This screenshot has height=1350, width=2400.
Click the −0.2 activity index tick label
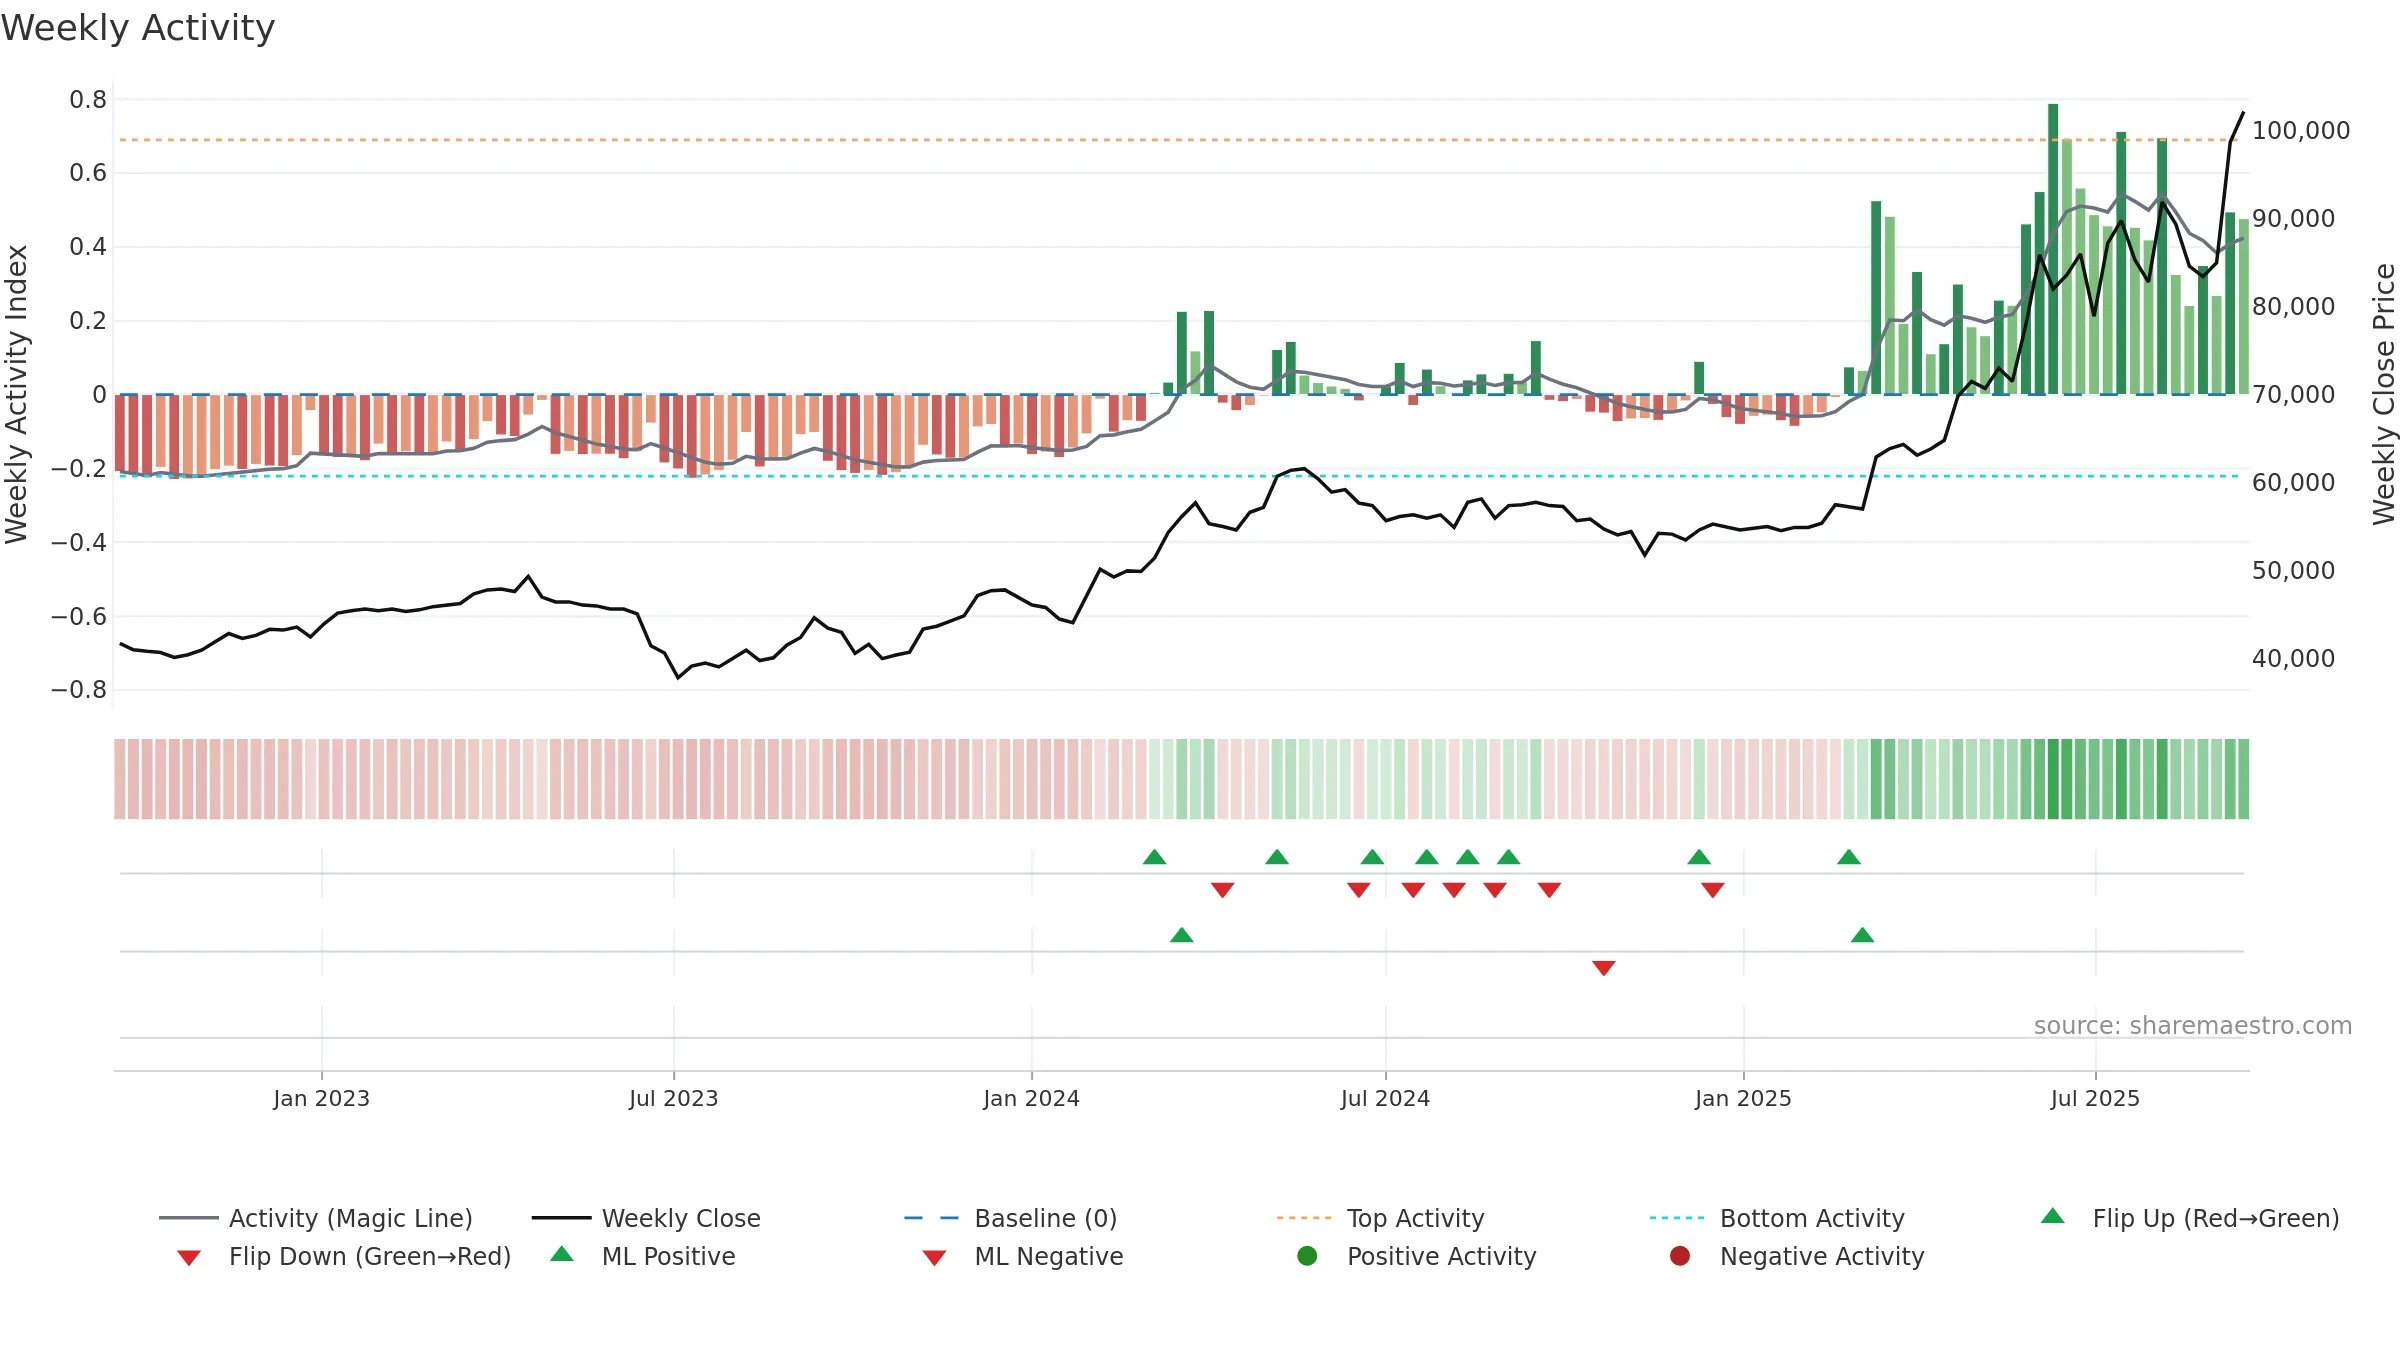[79, 468]
